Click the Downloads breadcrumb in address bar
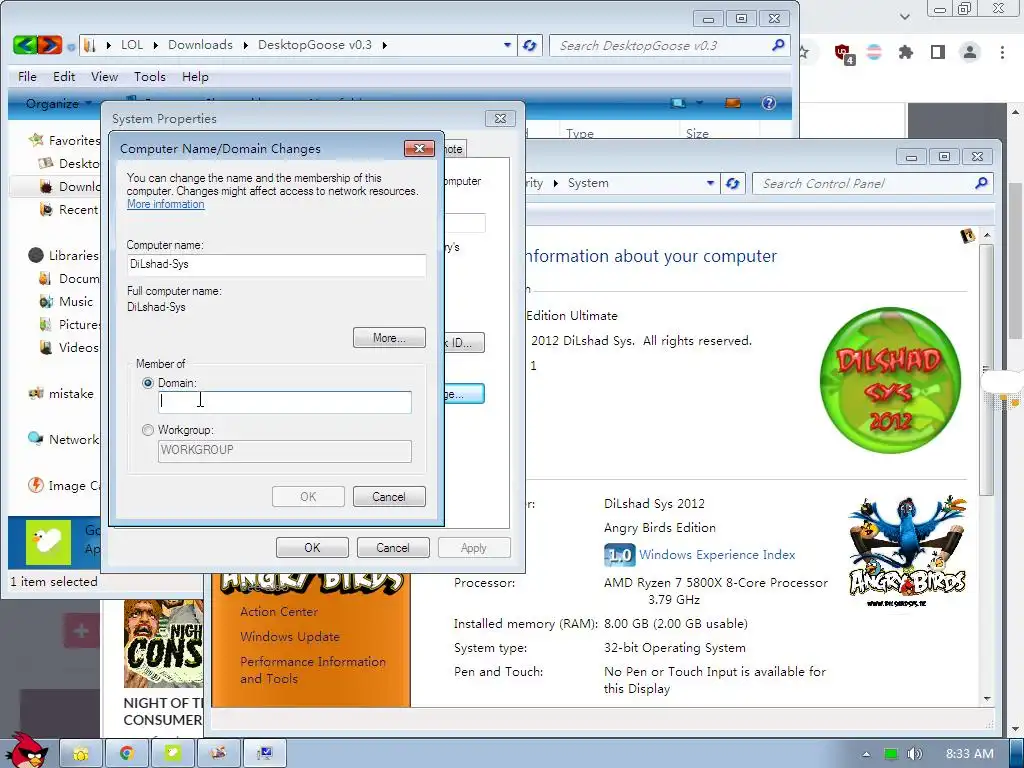The image size is (1024, 768). (200, 44)
